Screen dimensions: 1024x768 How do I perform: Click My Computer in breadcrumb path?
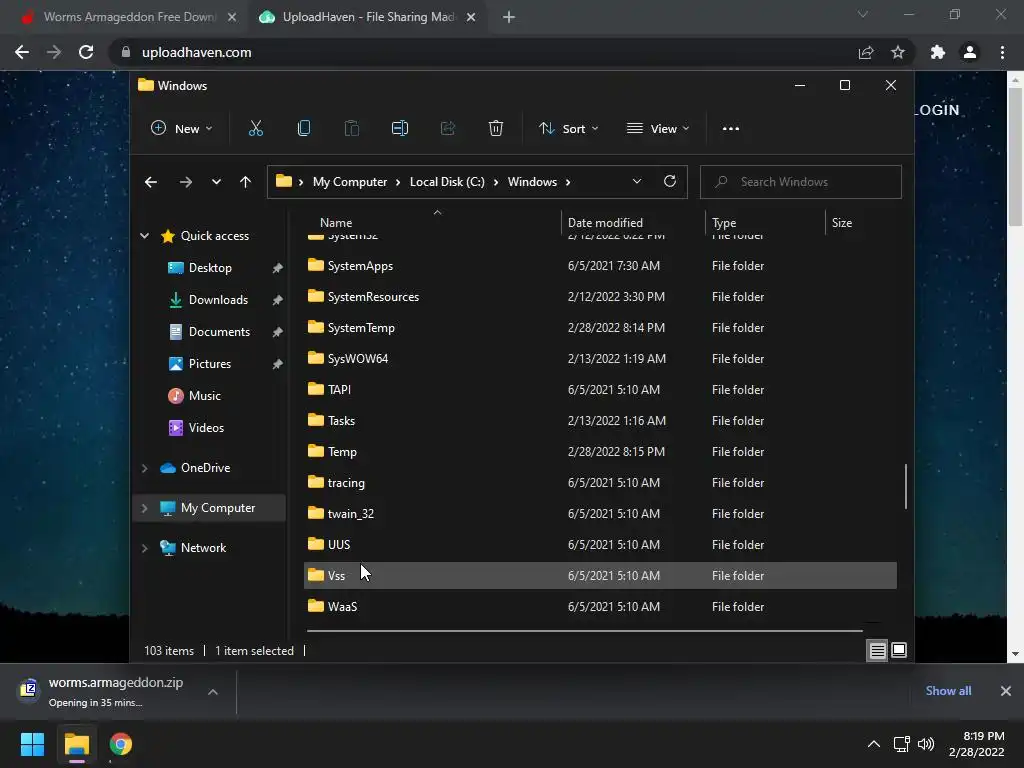(x=349, y=182)
